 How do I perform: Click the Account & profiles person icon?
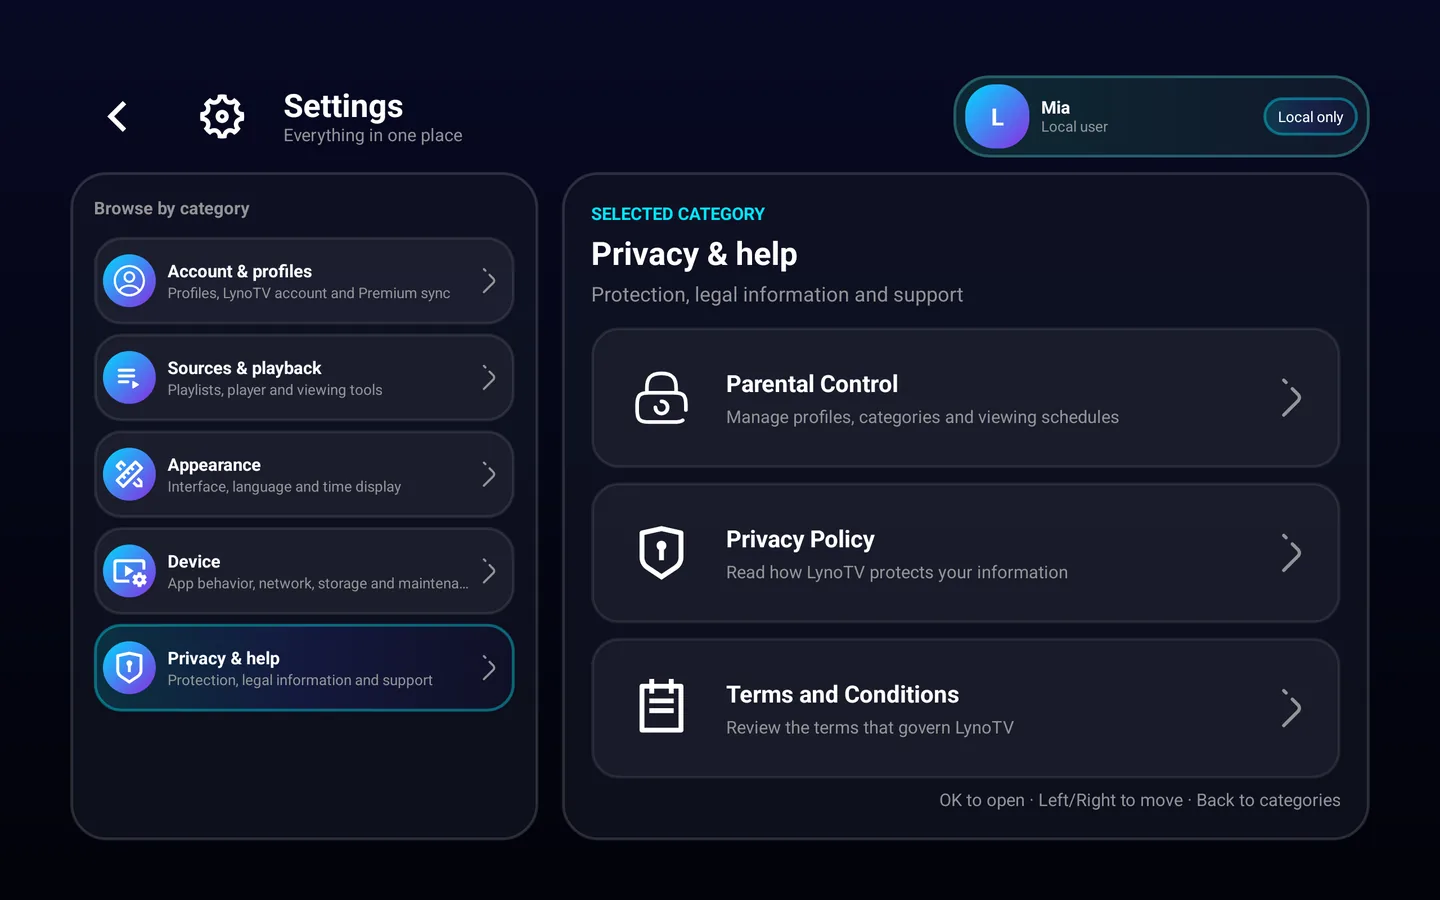point(129,281)
